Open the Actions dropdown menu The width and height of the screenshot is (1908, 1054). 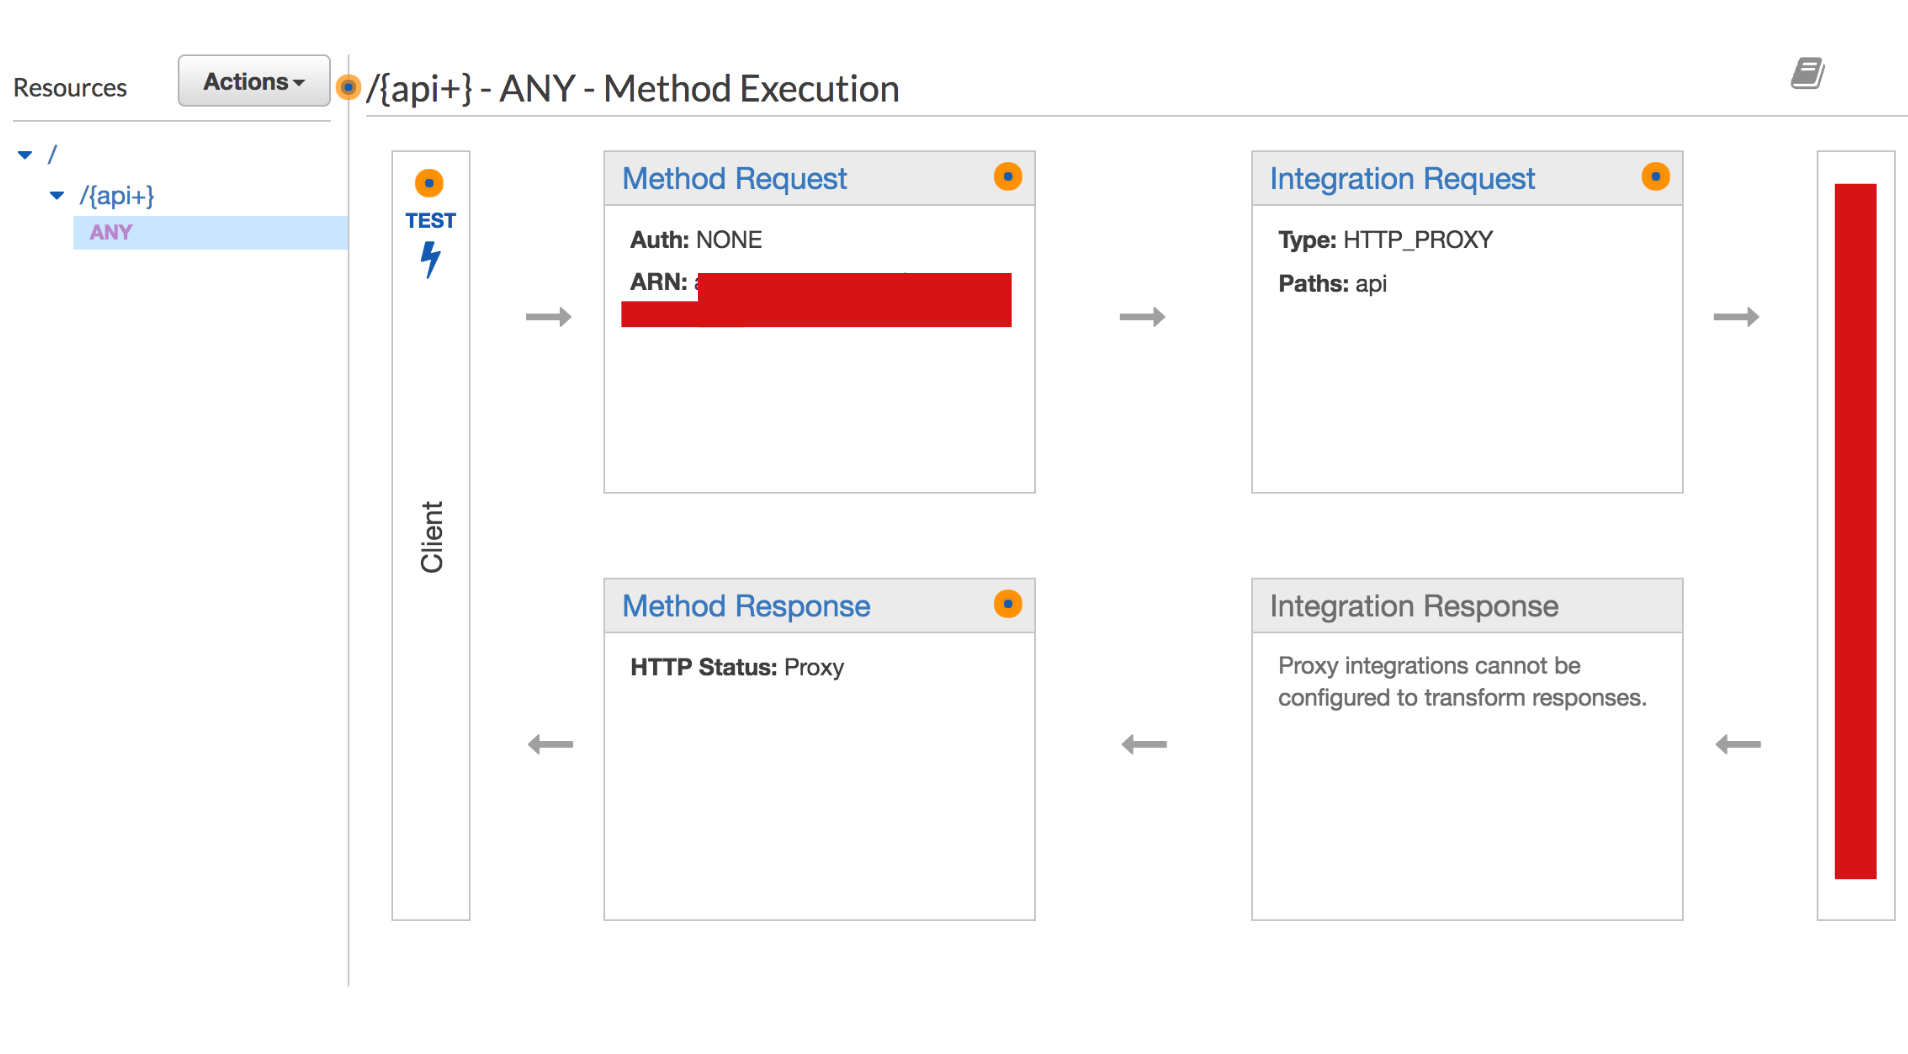(x=254, y=81)
